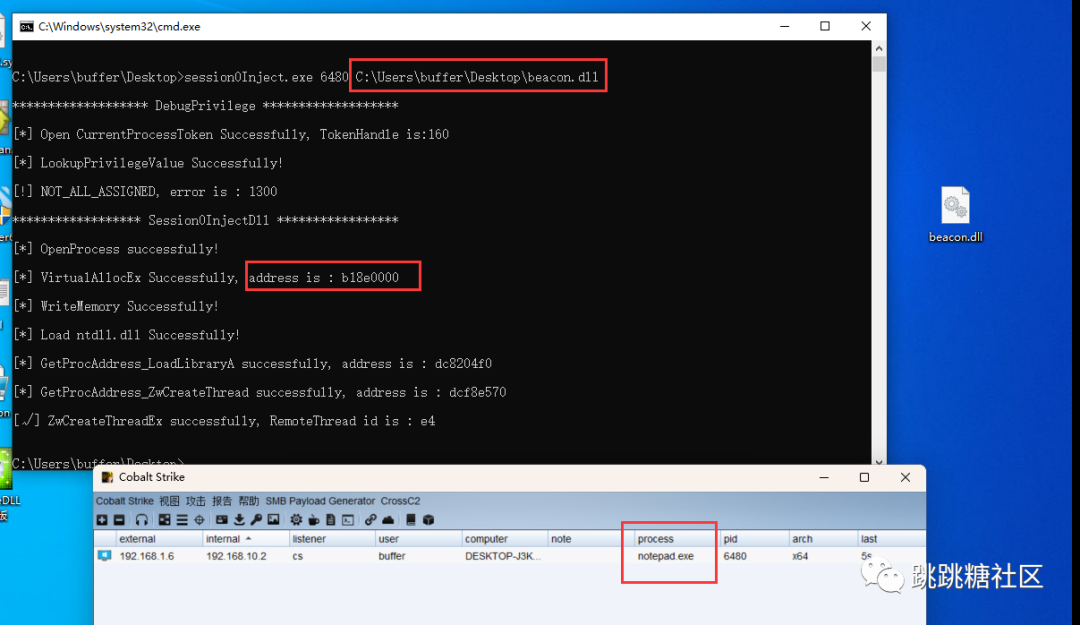View captured screenshots
Screen dimensions: 1080x625
pos(273,520)
